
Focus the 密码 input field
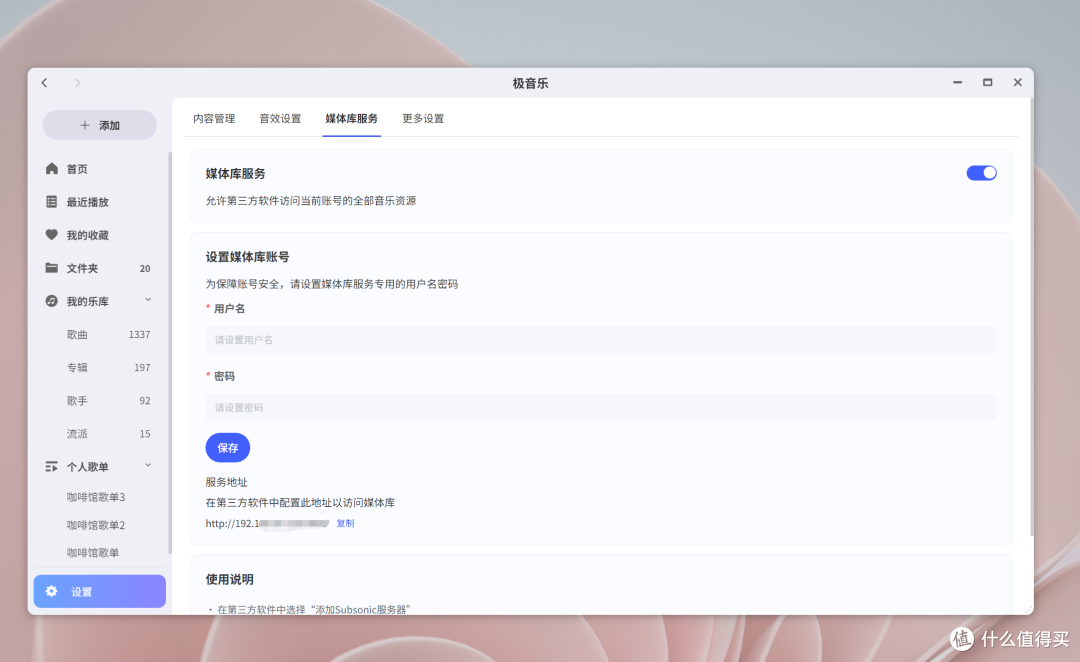(601, 407)
